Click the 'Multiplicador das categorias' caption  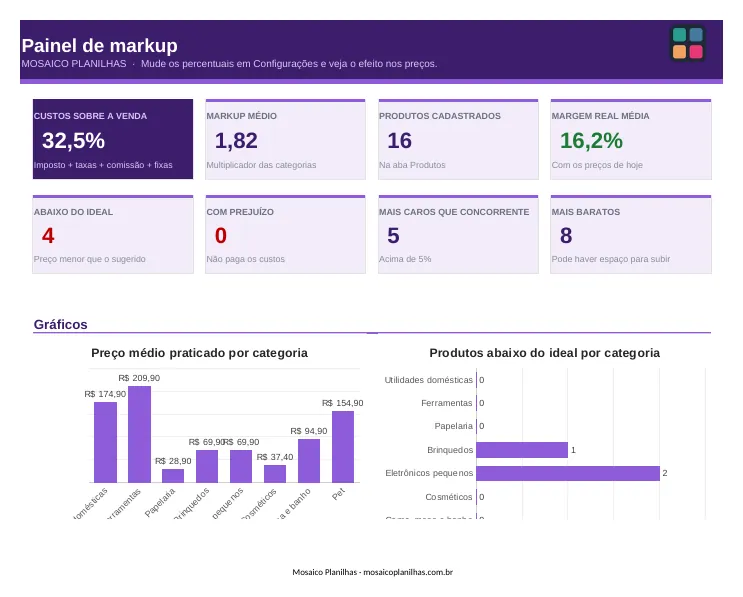[x=261, y=165]
